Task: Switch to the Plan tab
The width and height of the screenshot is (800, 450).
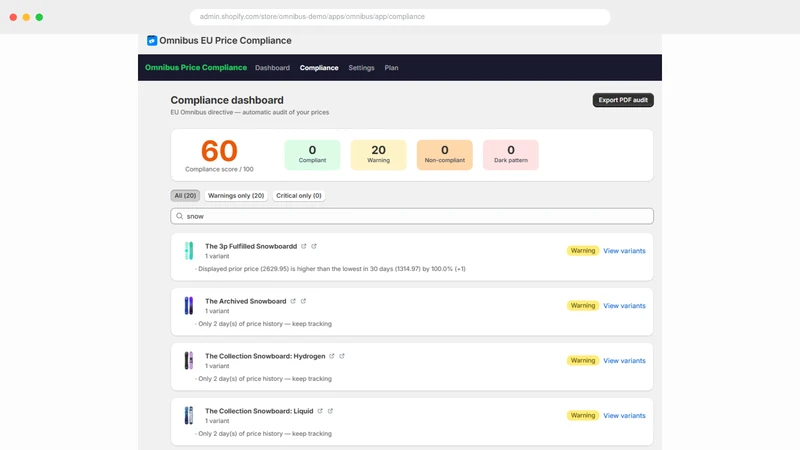Action: point(391,68)
